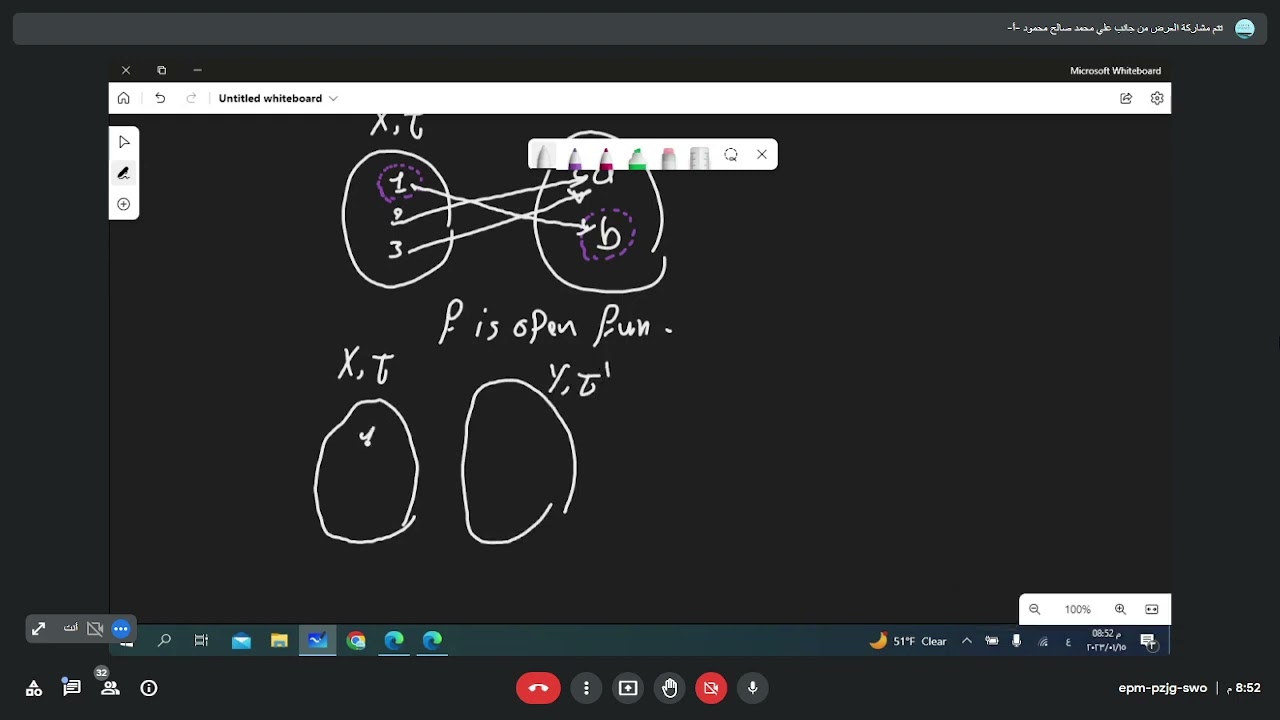Viewport: 1280px width, 720px height.
Task: Open Task View on taskbar
Action: [x=202, y=641]
